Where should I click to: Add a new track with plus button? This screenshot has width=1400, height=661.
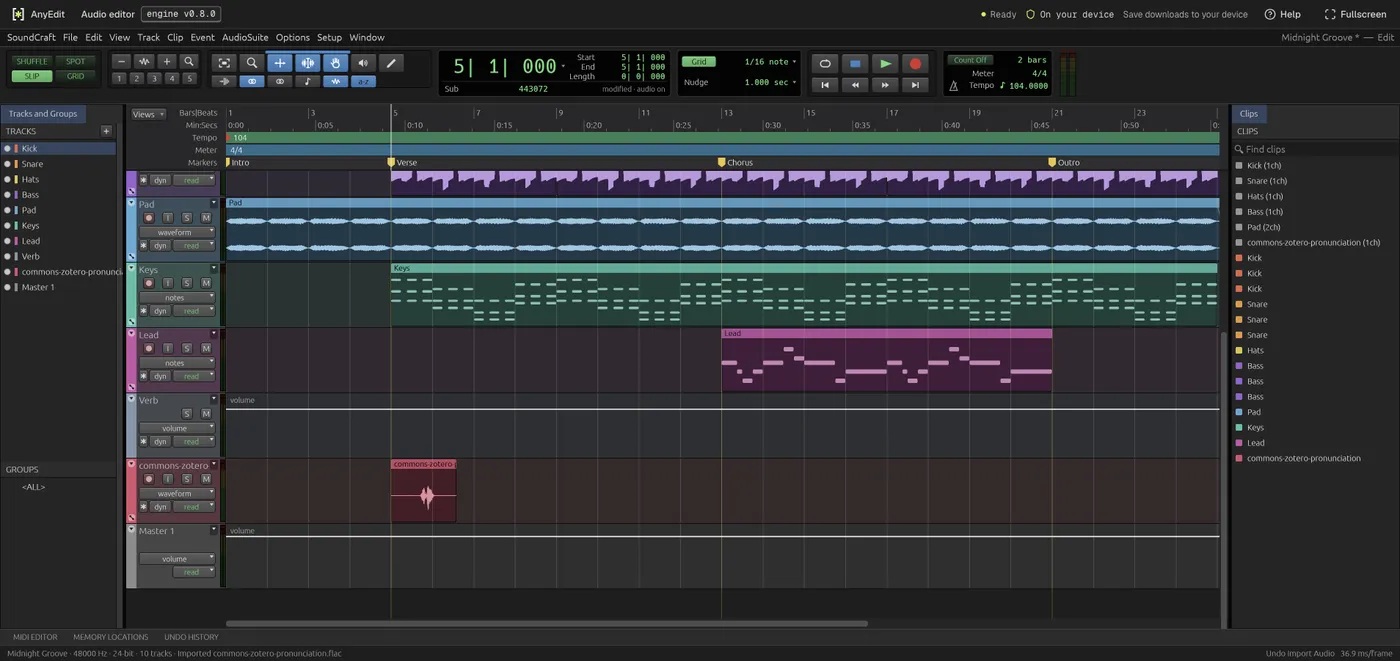coord(106,131)
